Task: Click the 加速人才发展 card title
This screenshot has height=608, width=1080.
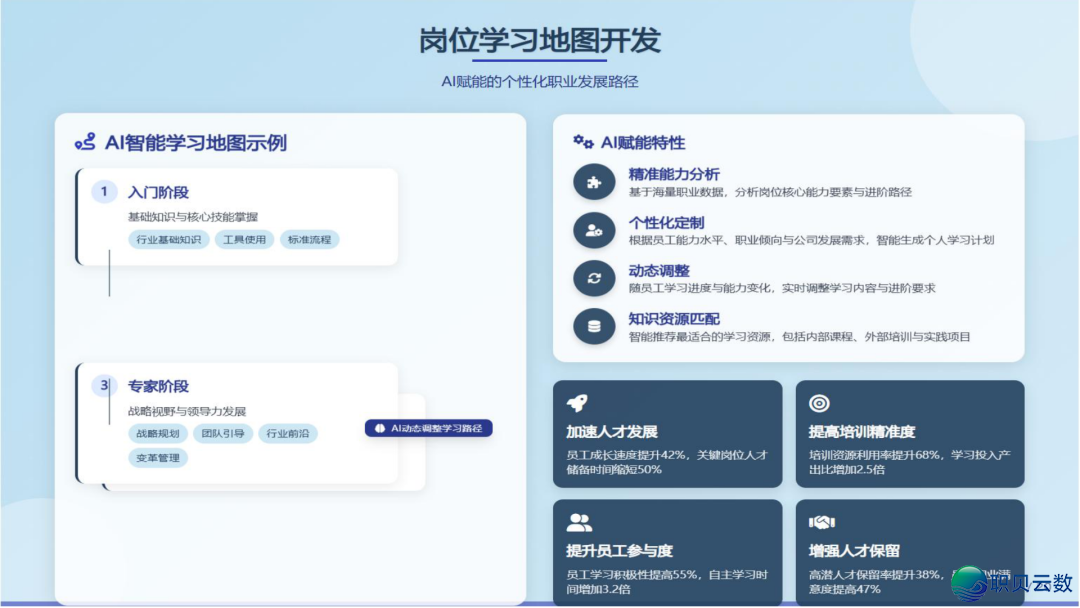Action: coord(612,432)
